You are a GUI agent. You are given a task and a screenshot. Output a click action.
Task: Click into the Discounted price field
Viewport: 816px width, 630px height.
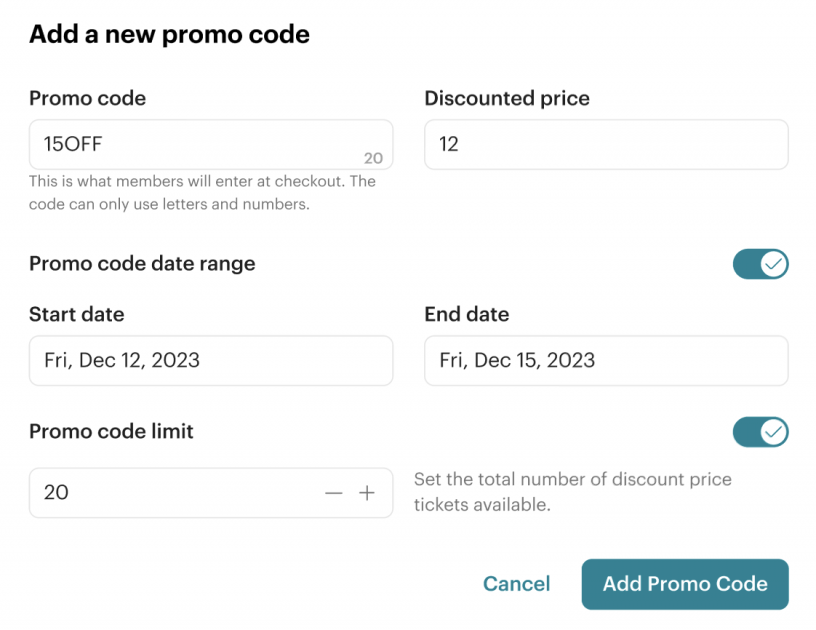click(606, 144)
